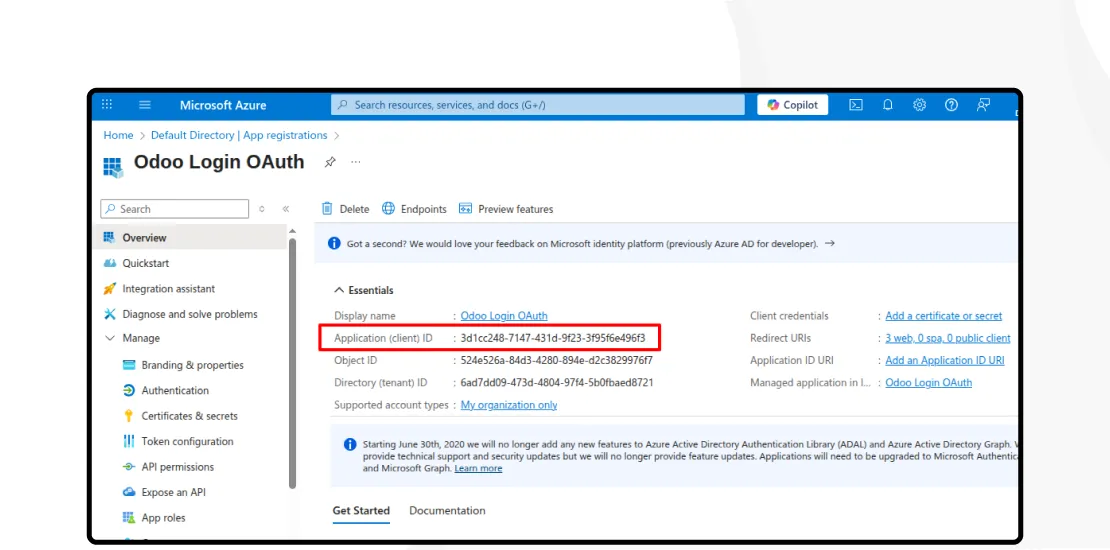Open Endpoints from the toolbar
1110x550 pixels.
pyautogui.click(x=415, y=209)
